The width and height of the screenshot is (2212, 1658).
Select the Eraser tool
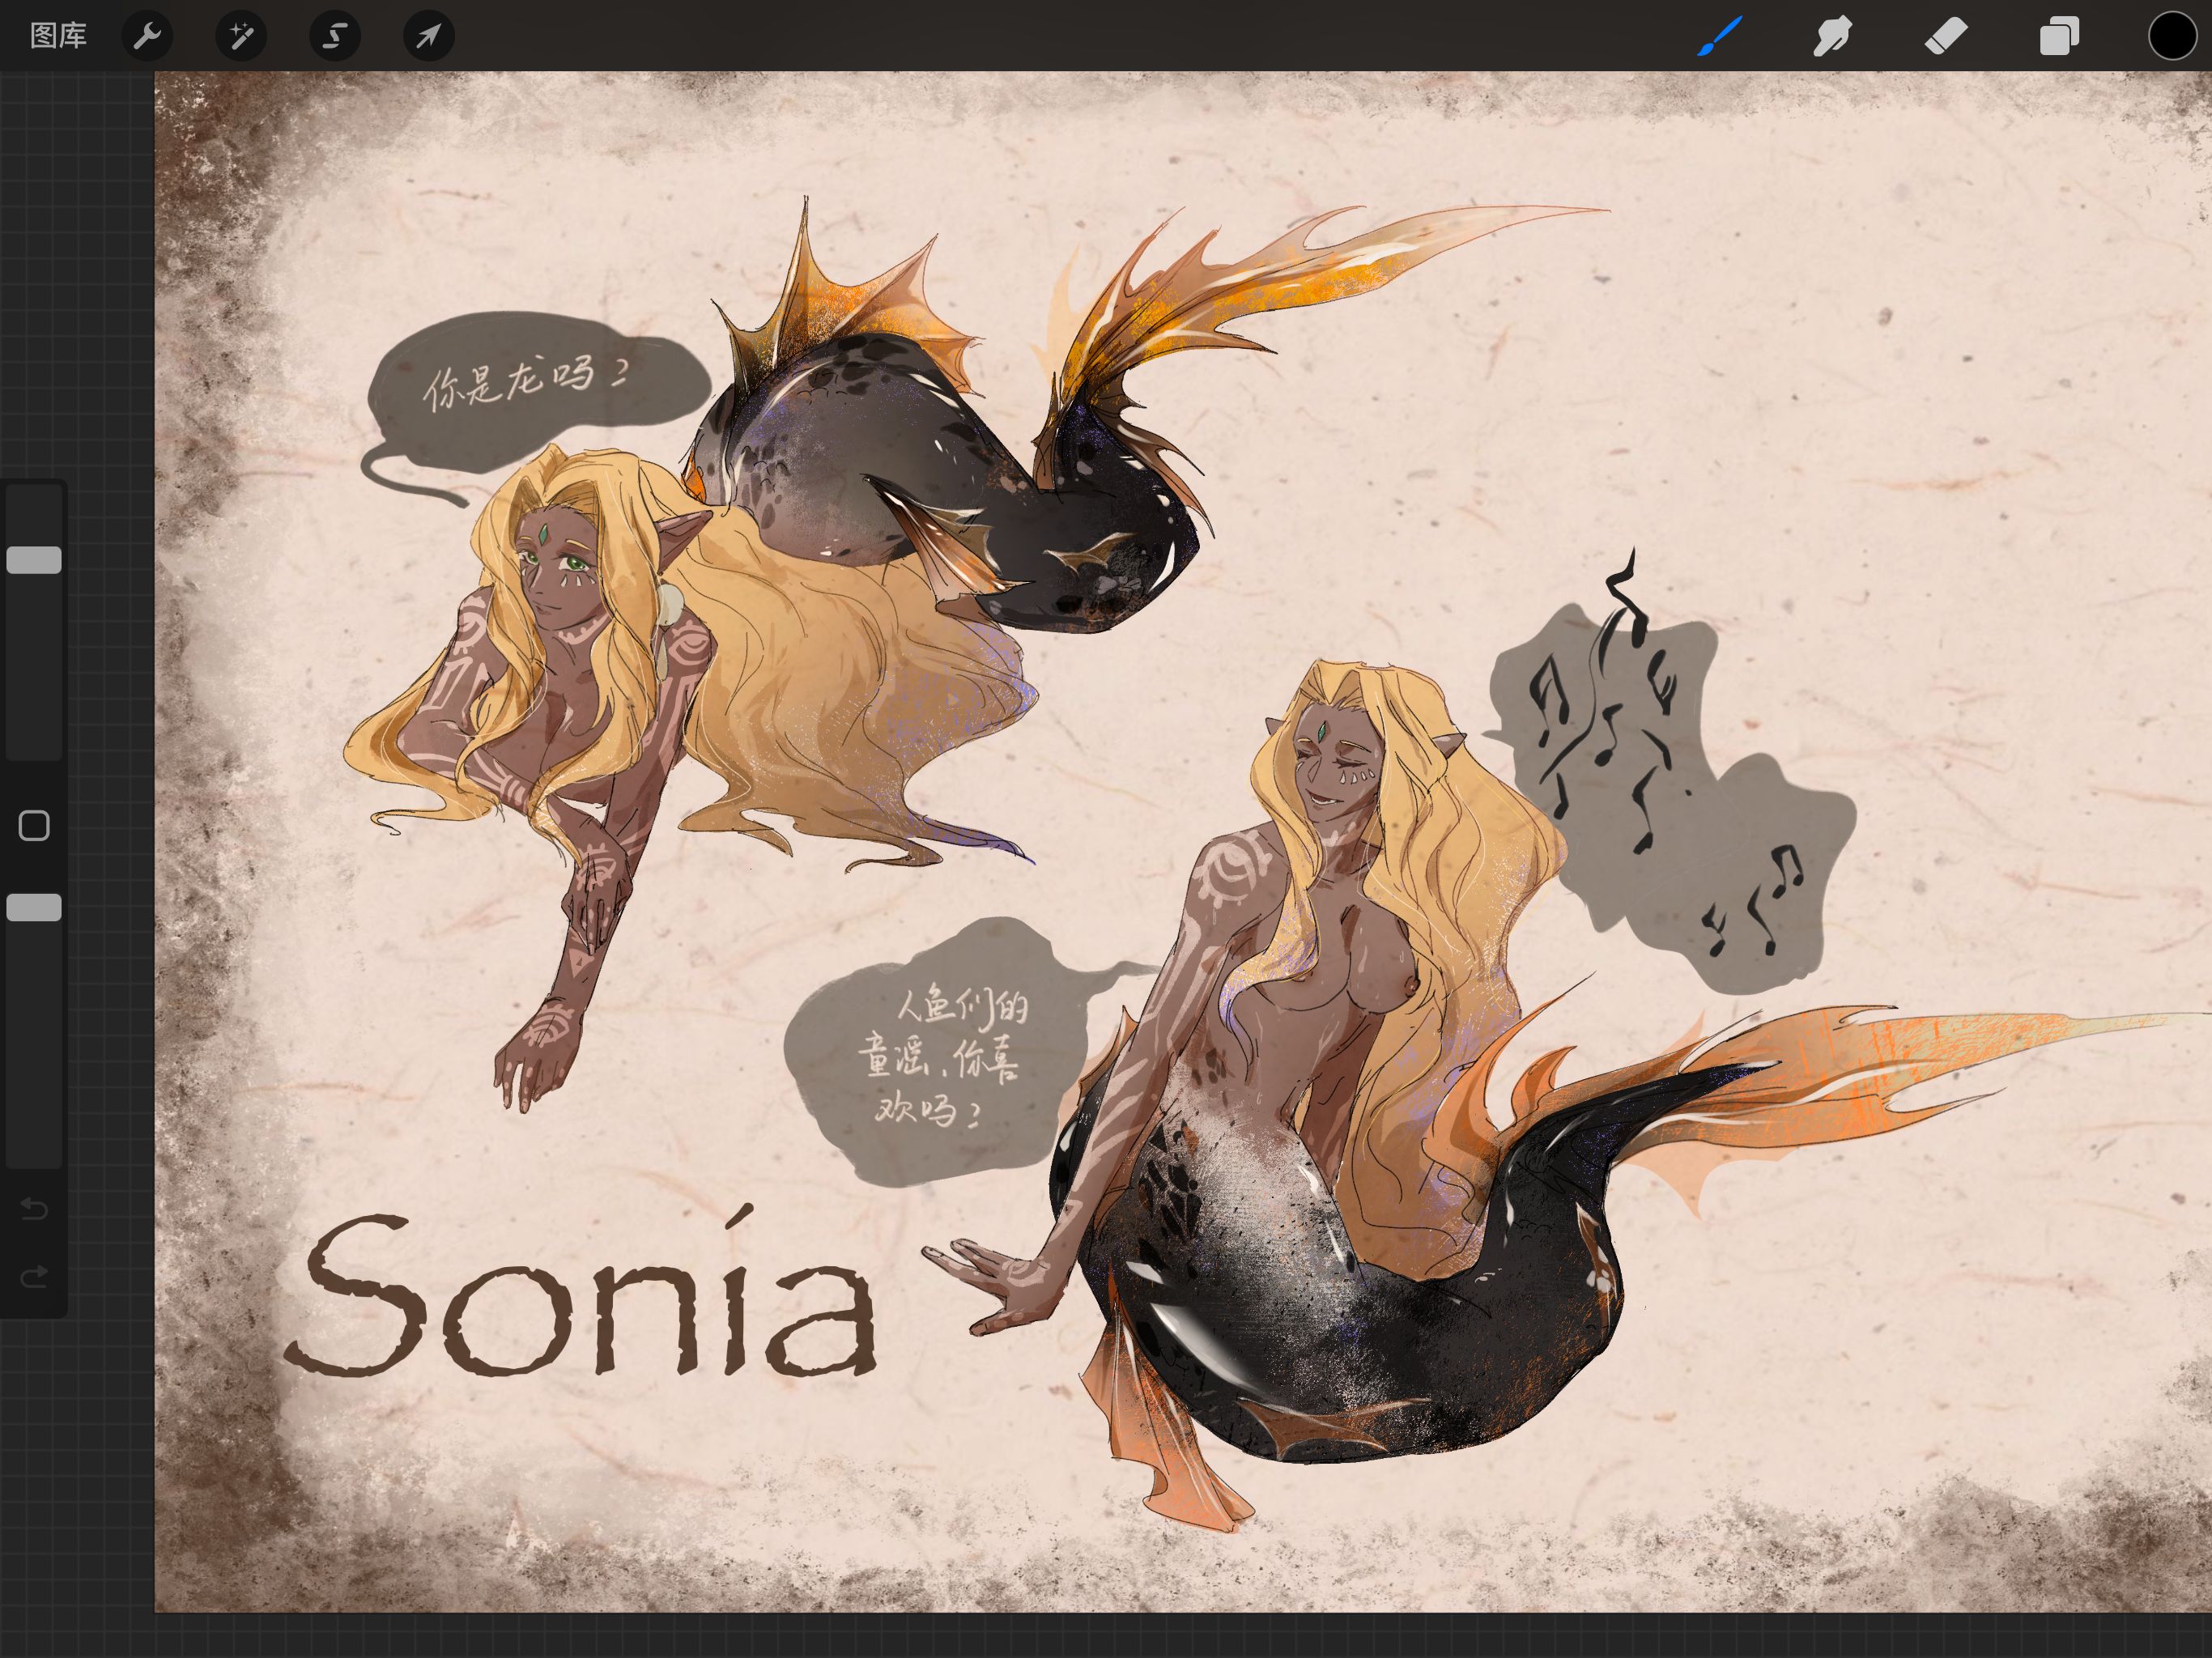(1946, 37)
